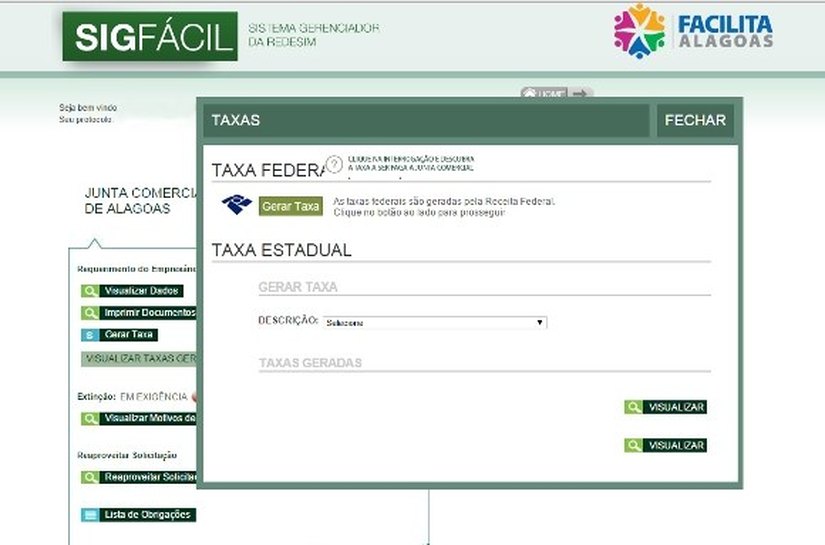Click the magnifier icon beside Visualizar Dados
The image size is (825, 545).
coord(90,291)
